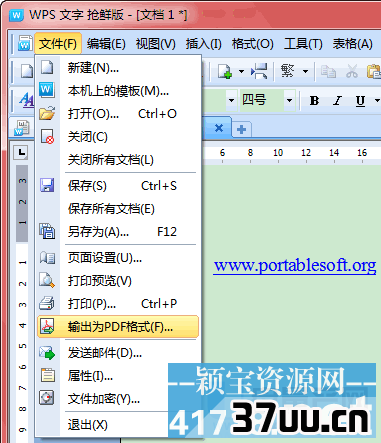Open the 表格(A) menu
Image resolution: width=381 pixels, height=443 pixels.
click(352, 44)
